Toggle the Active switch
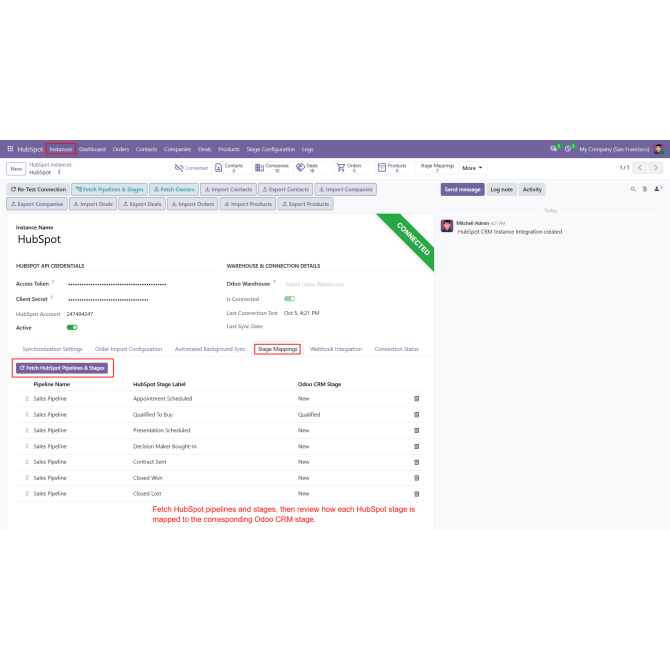670x670 pixels. pos(72,327)
